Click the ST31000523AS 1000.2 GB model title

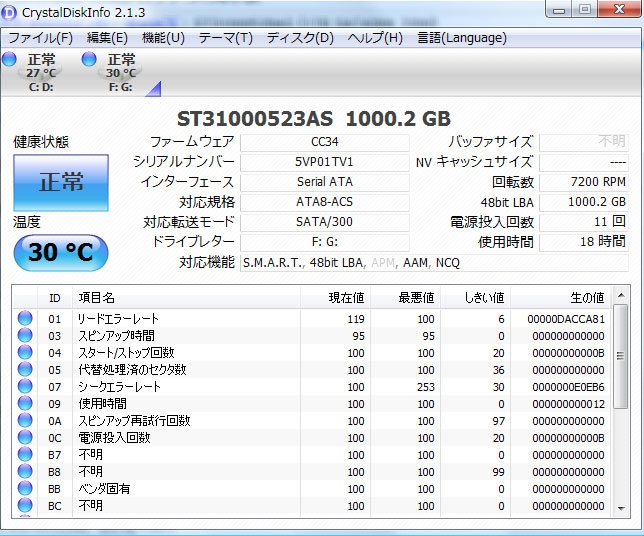click(314, 119)
